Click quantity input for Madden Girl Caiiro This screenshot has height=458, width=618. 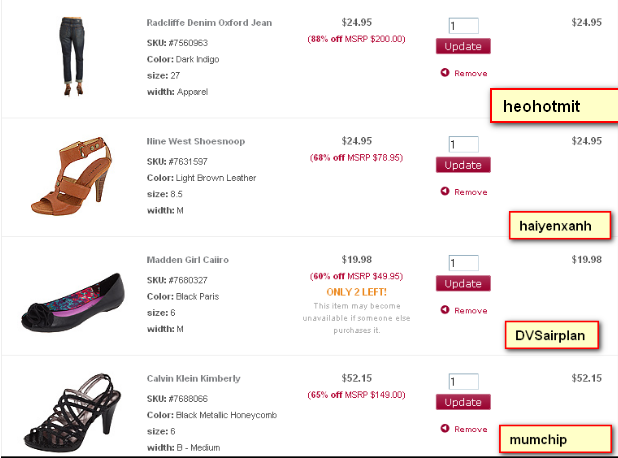[464, 263]
